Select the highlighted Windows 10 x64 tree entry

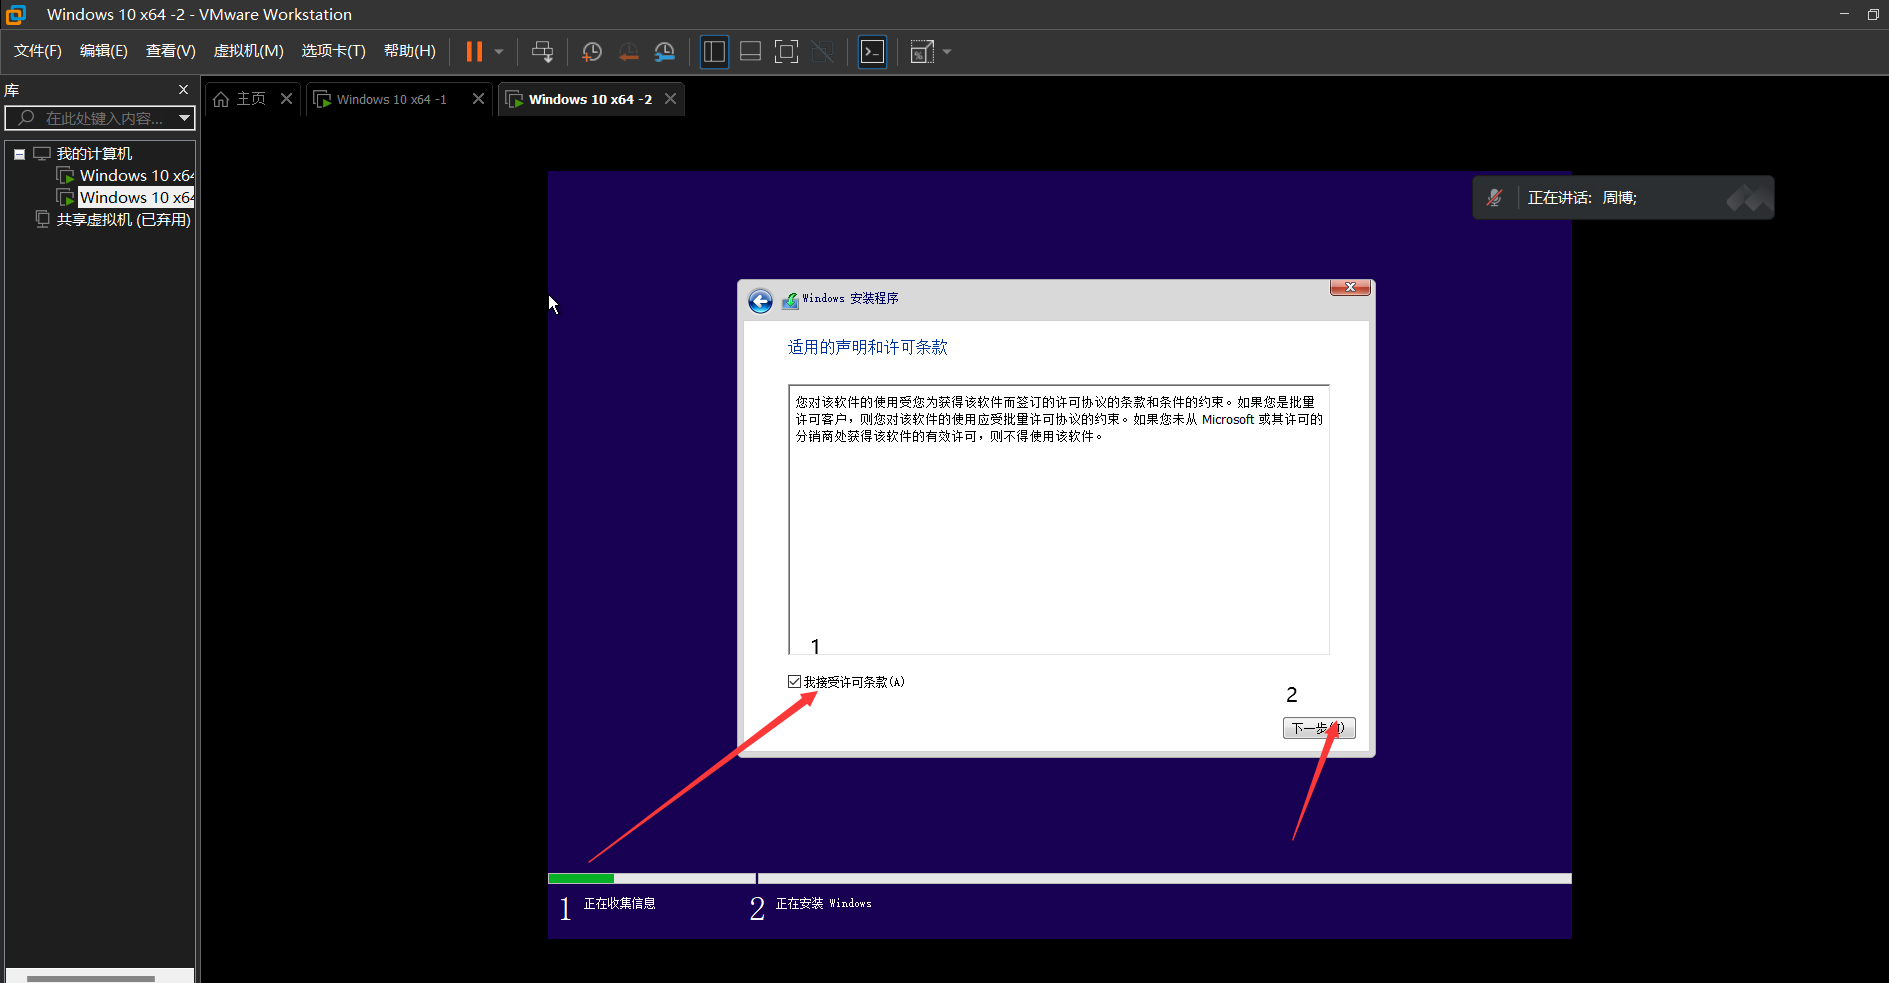click(x=137, y=198)
